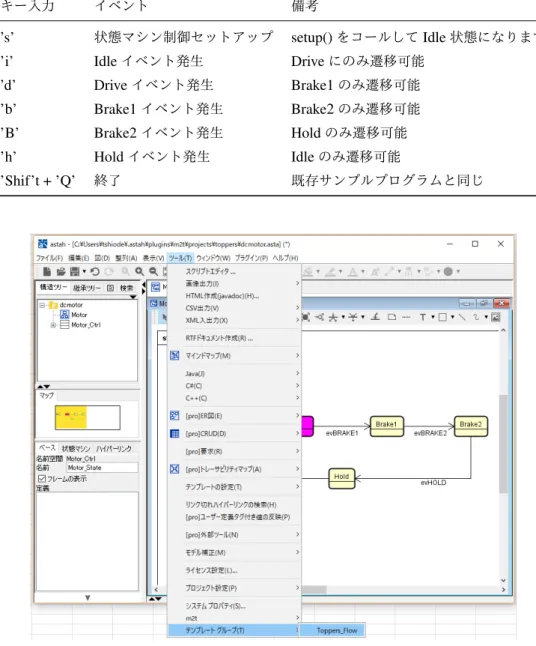
Task: Expand the Motor_Ctrl tree node
Action: (x=53, y=325)
